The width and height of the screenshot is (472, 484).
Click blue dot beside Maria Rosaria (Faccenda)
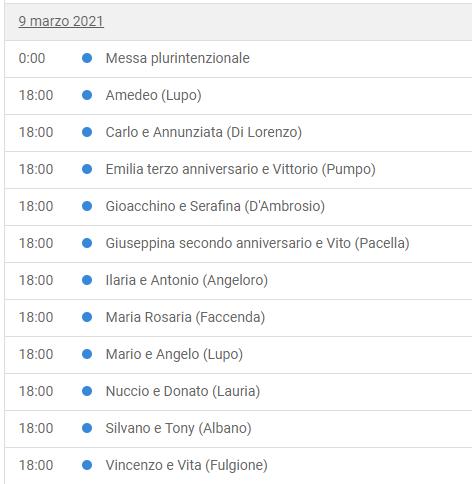click(87, 317)
